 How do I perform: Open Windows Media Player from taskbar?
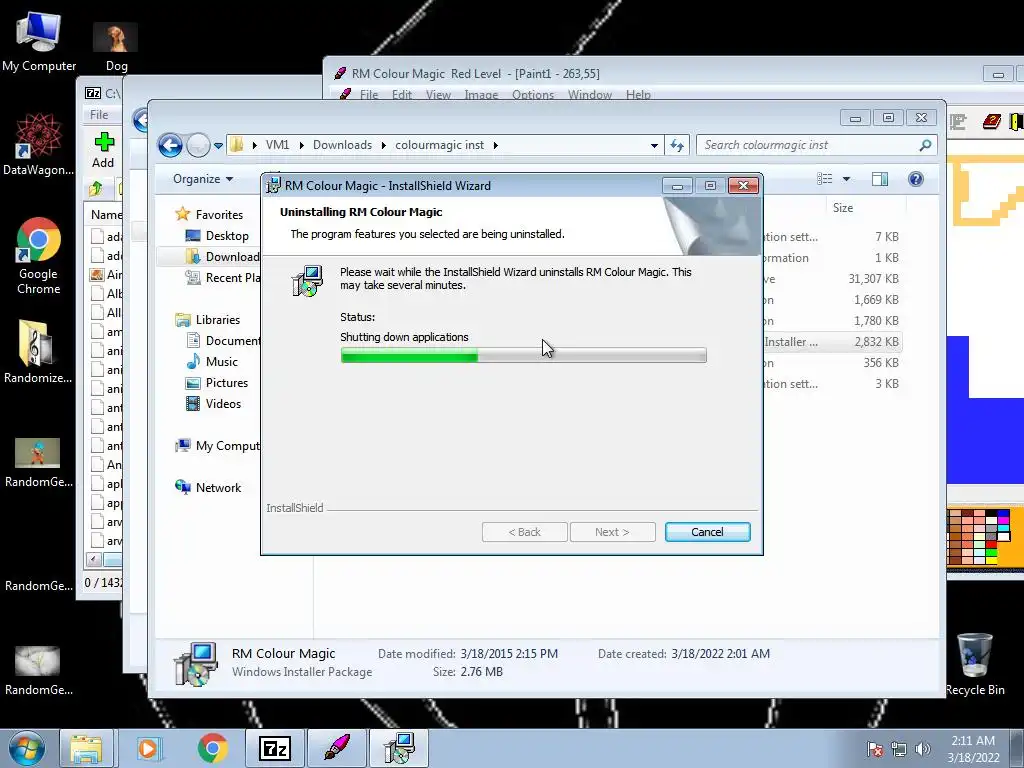[148, 748]
